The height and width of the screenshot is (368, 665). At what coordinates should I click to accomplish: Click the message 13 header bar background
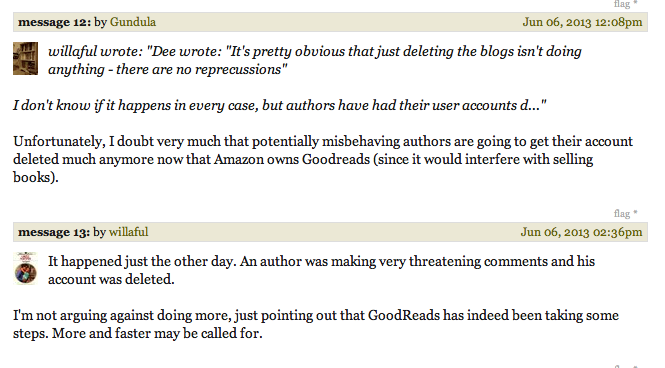point(330,232)
